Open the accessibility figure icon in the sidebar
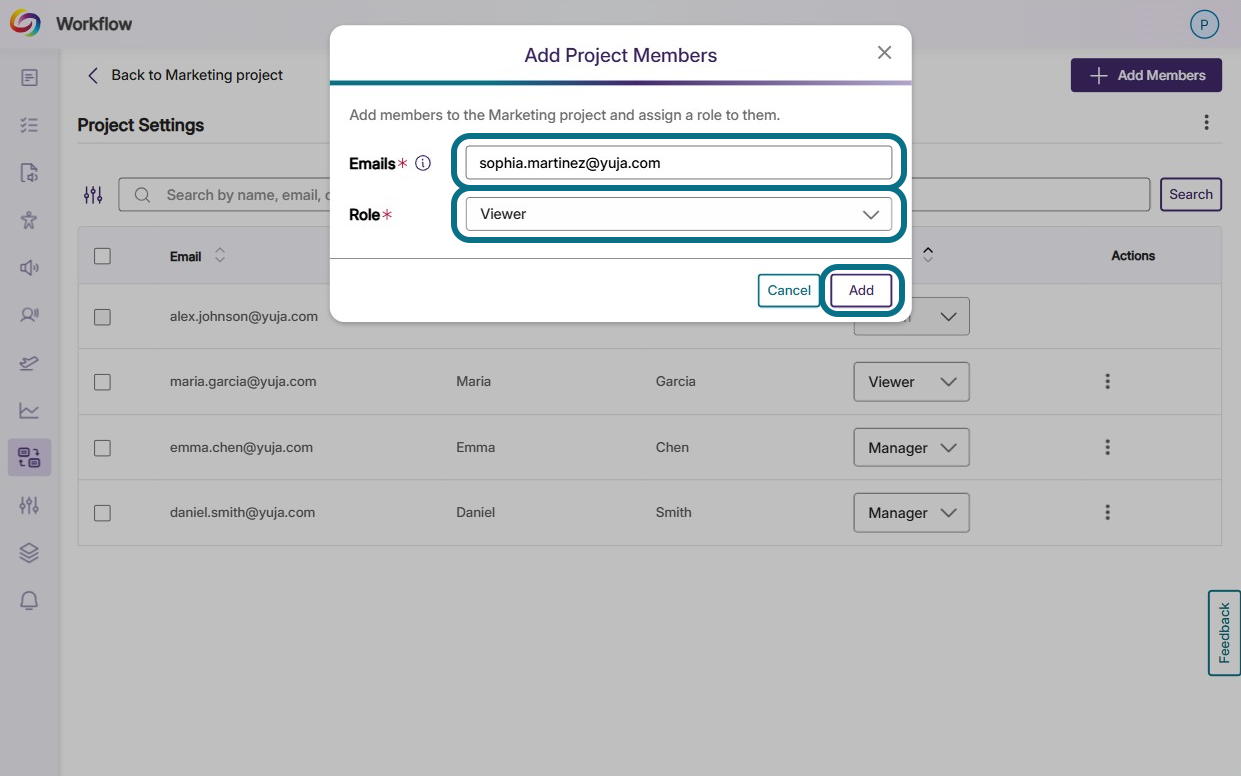The image size is (1241, 776). click(29, 220)
